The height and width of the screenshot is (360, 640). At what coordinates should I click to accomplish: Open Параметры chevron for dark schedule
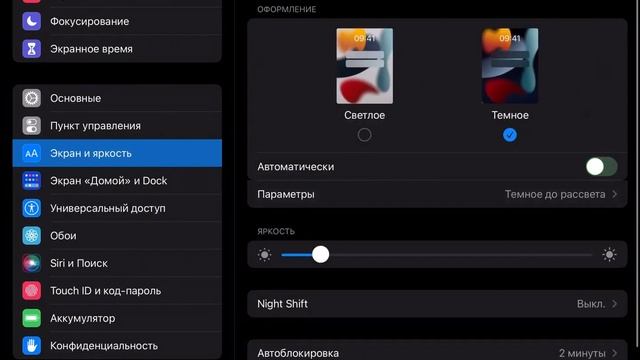click(615, 194)
